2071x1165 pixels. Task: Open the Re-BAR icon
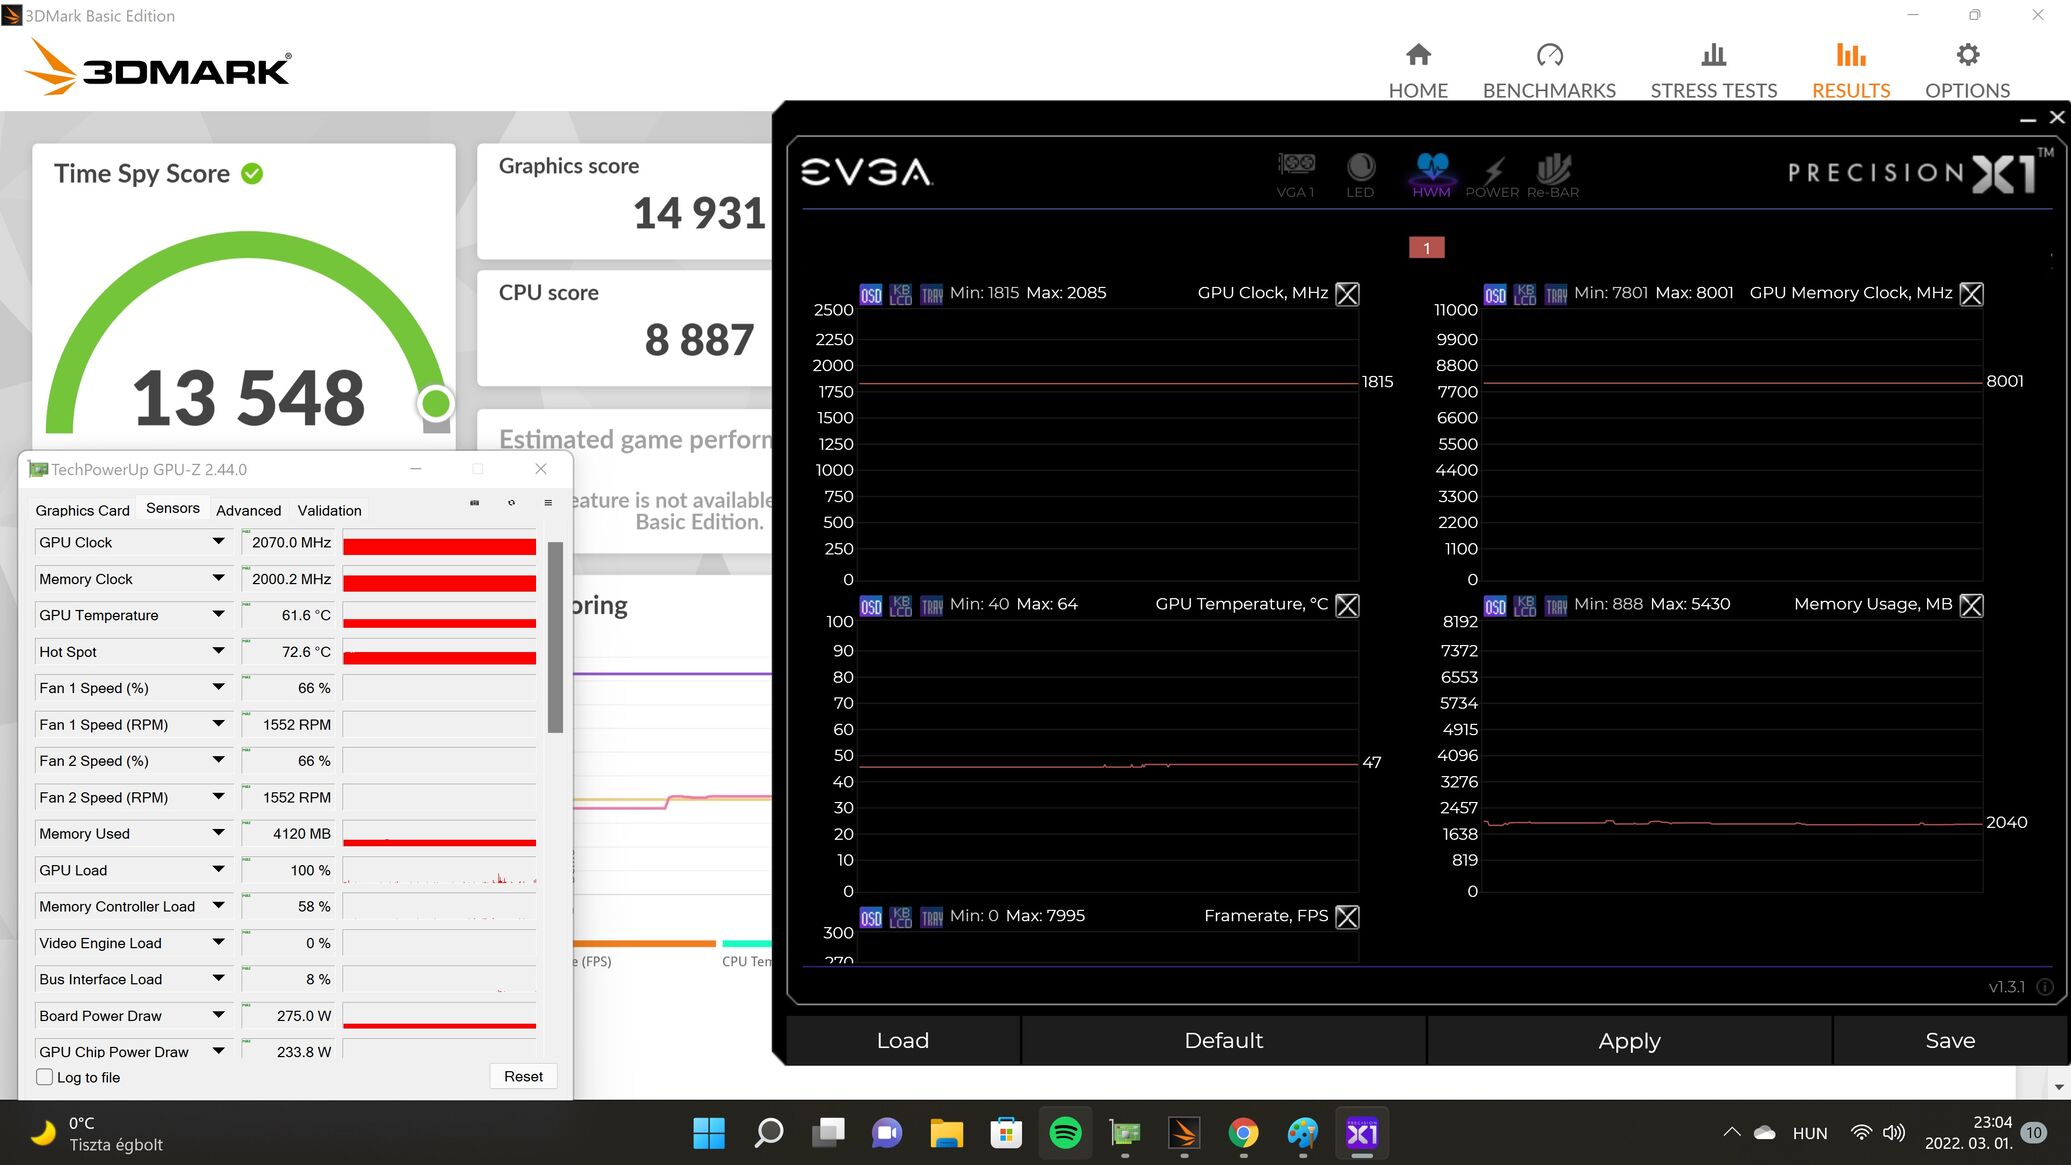click(x=1553, y=173)
